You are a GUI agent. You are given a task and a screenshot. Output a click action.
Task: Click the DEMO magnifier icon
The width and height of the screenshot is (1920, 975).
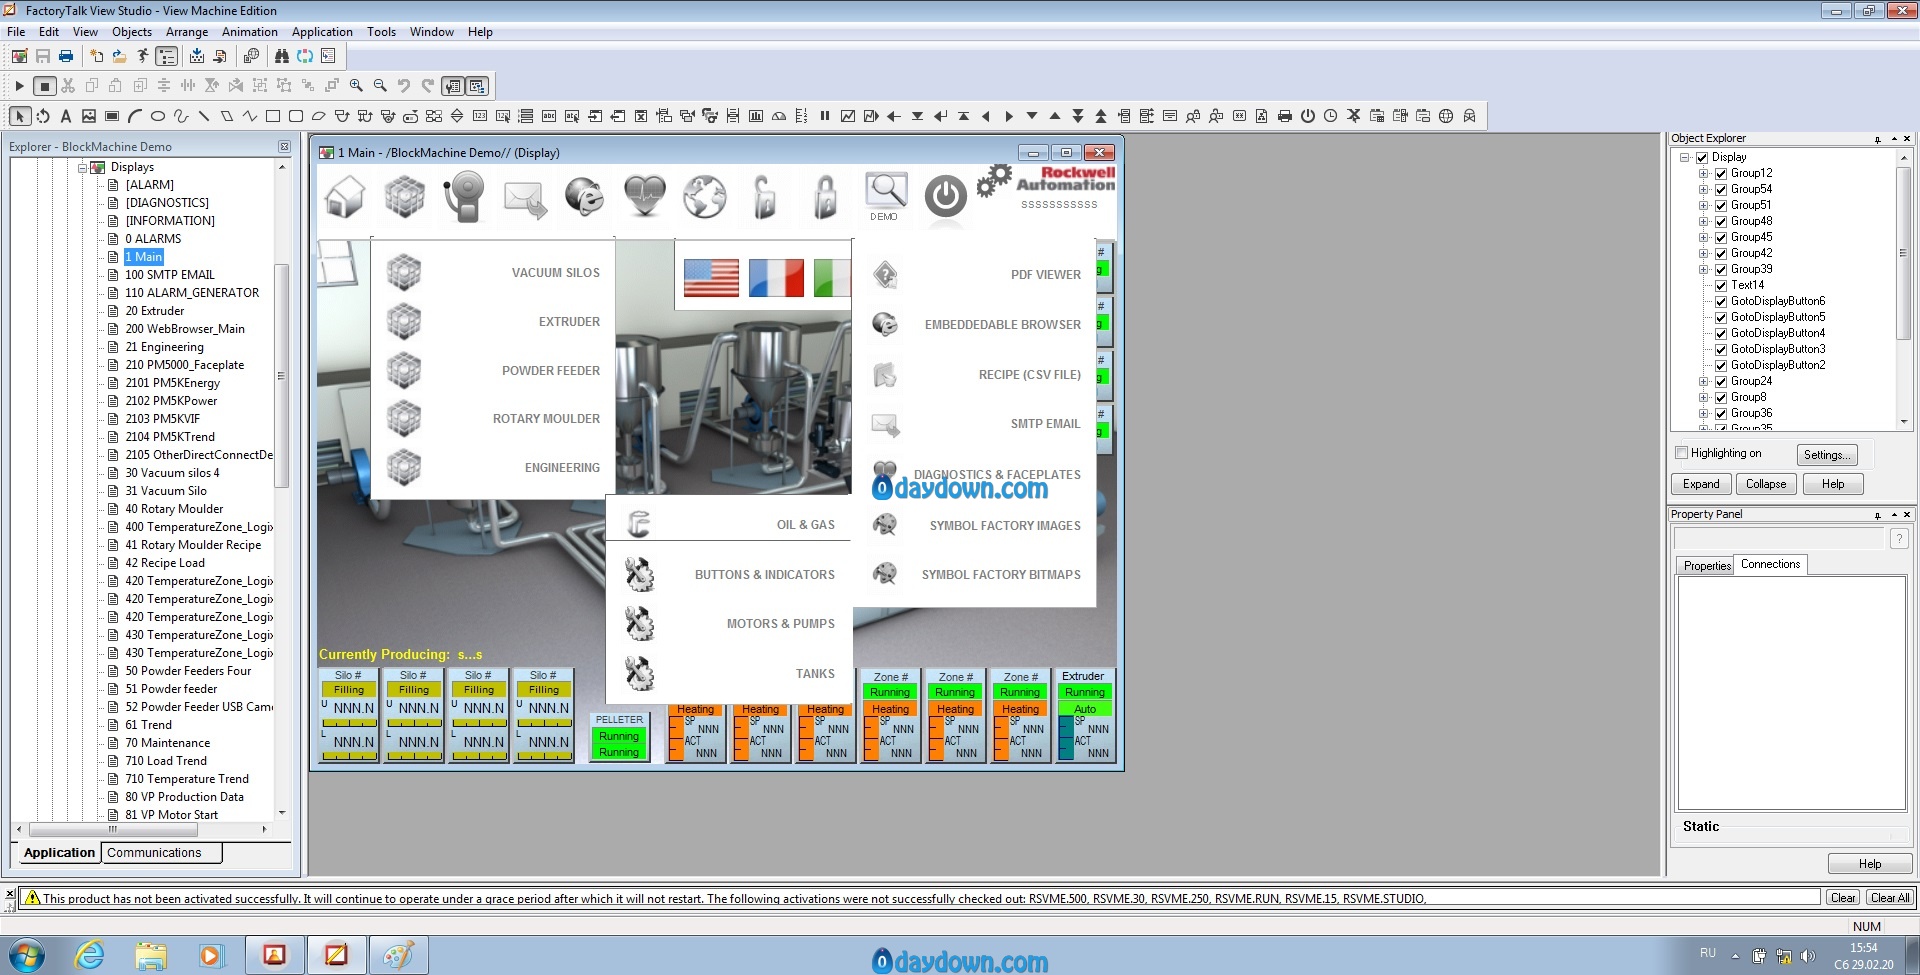pyautogui.click(x=886, y=196)
